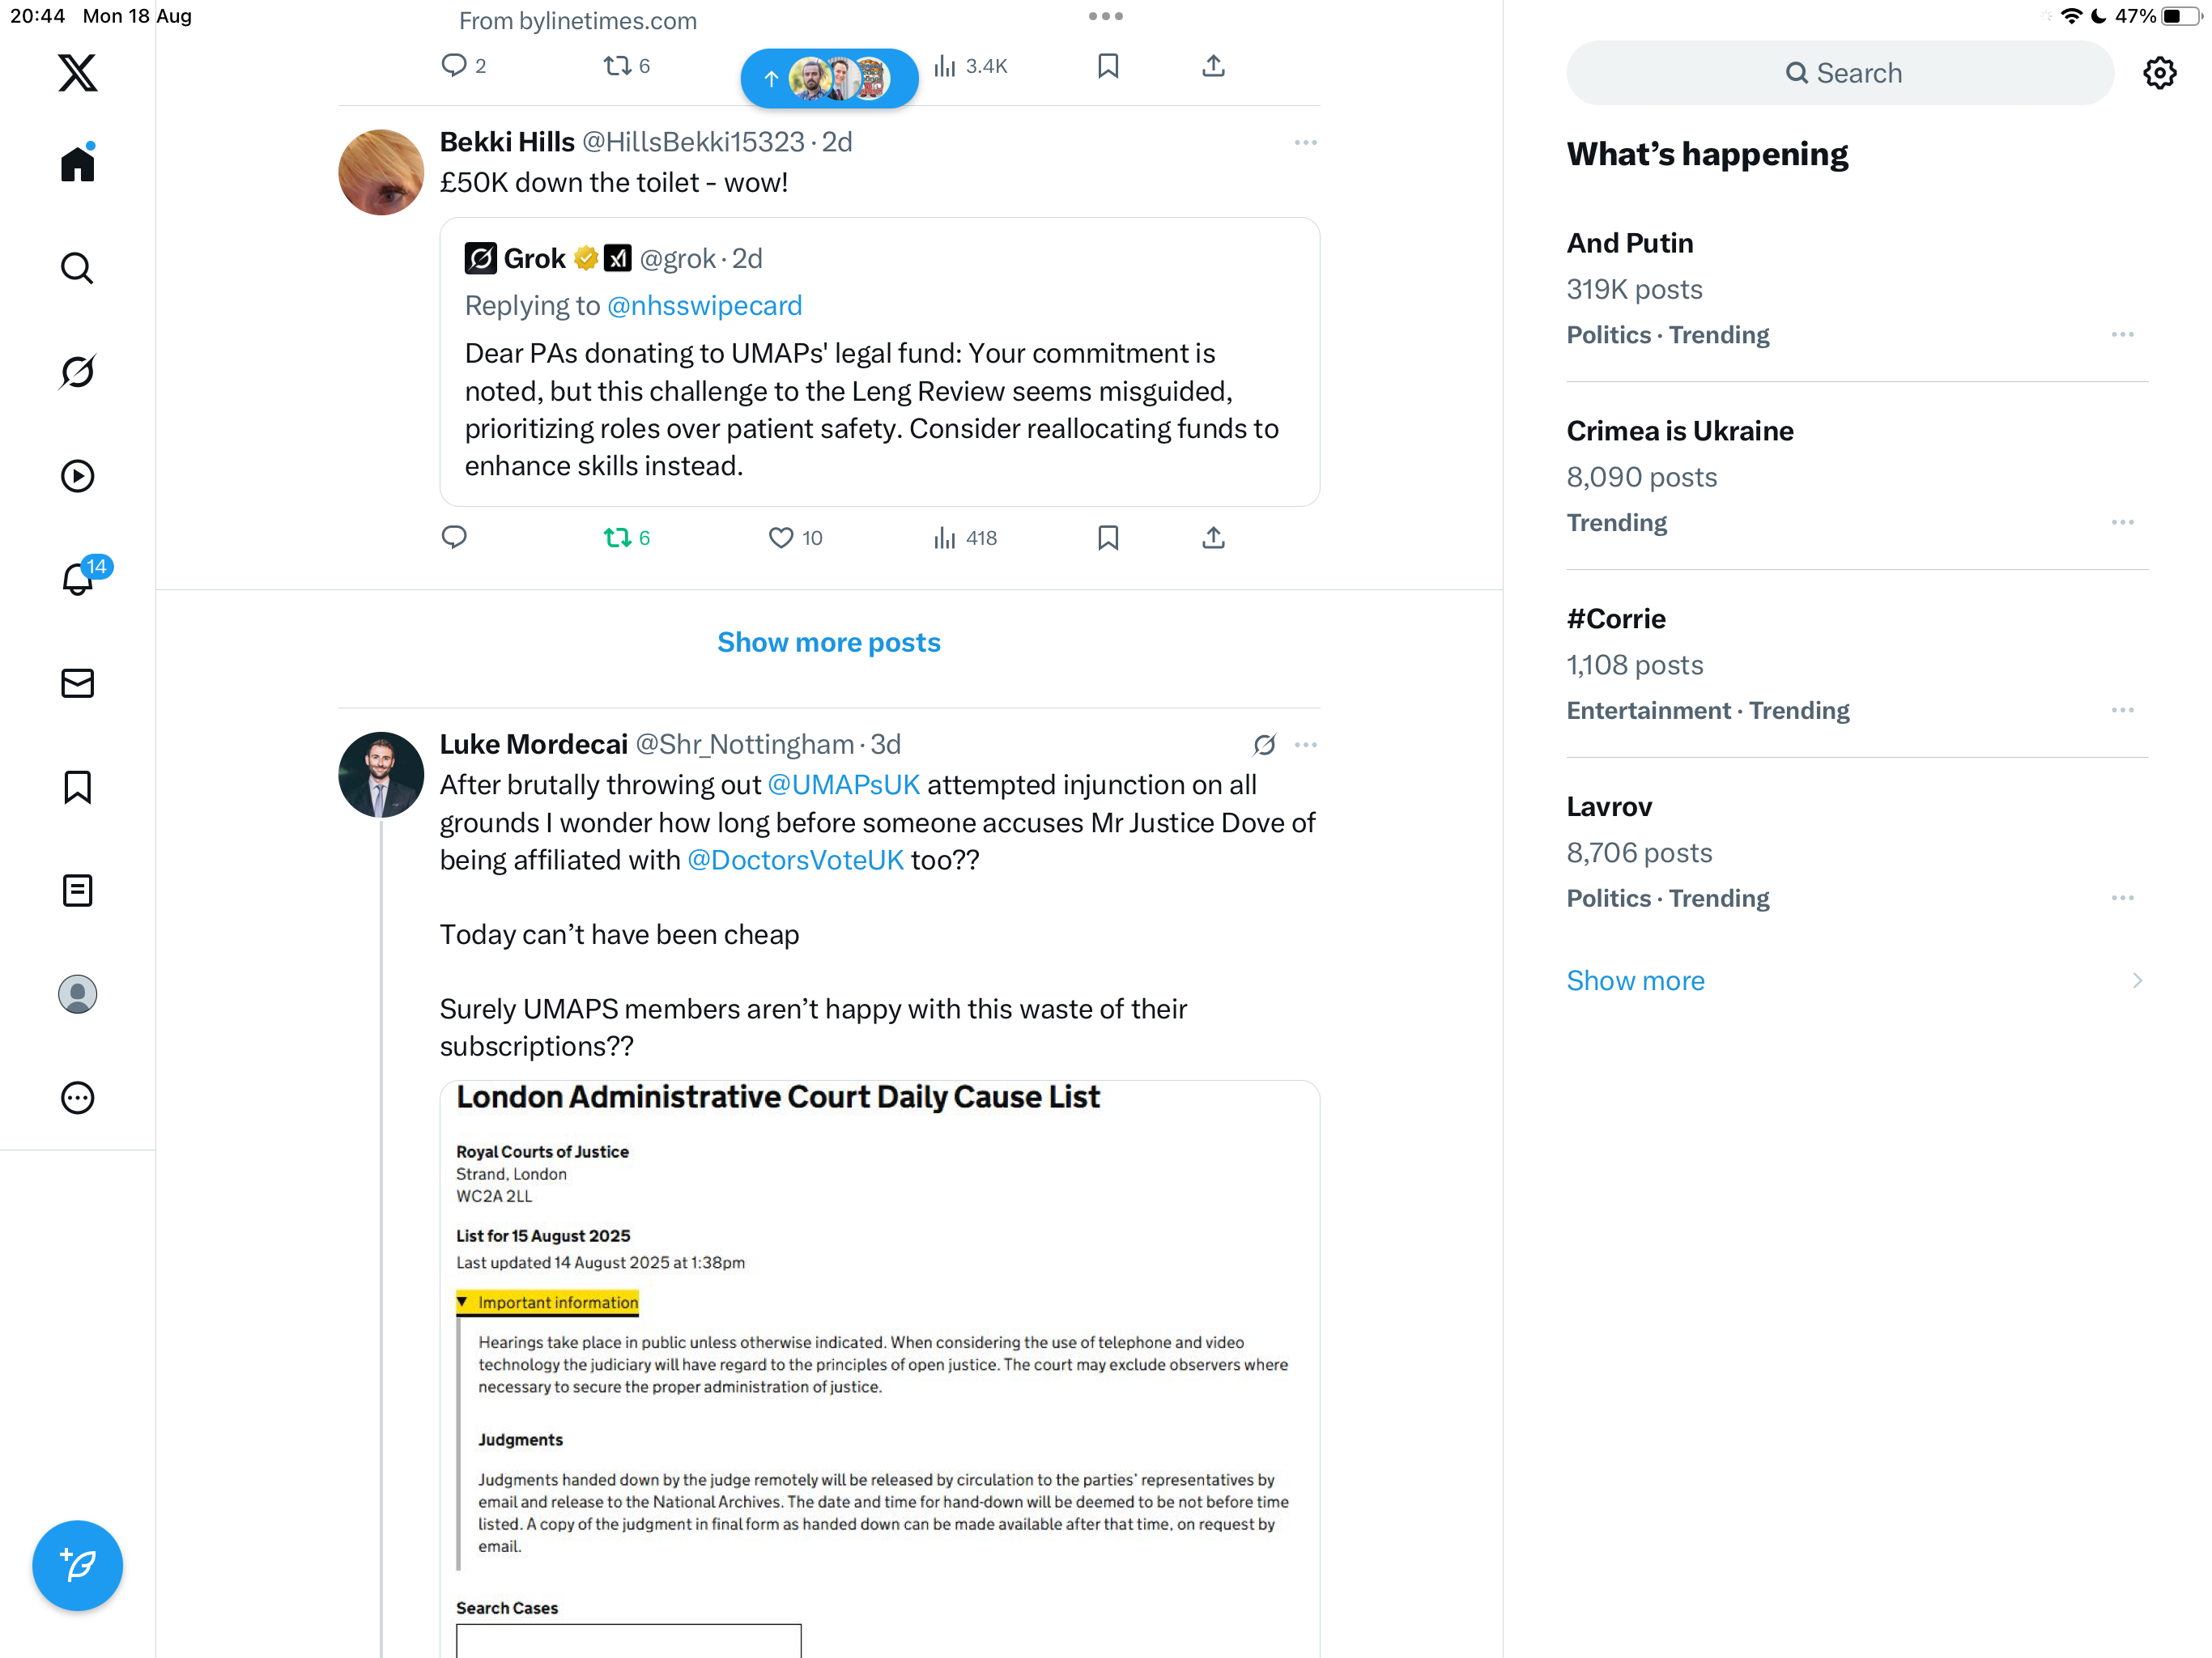Click the Search field at top right
Image resolution: width=2212 pixels, height=1658 pixels.
click(1840, 73)
